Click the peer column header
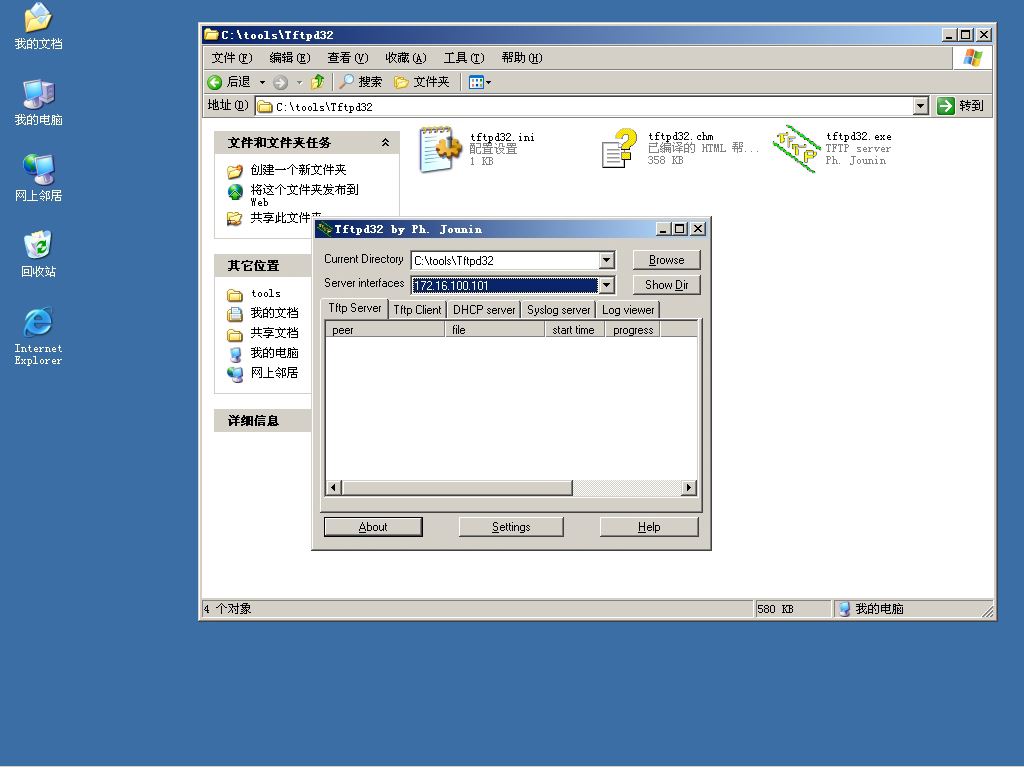The width and height of the screenshot is (1024, 768). click(385, 330)
